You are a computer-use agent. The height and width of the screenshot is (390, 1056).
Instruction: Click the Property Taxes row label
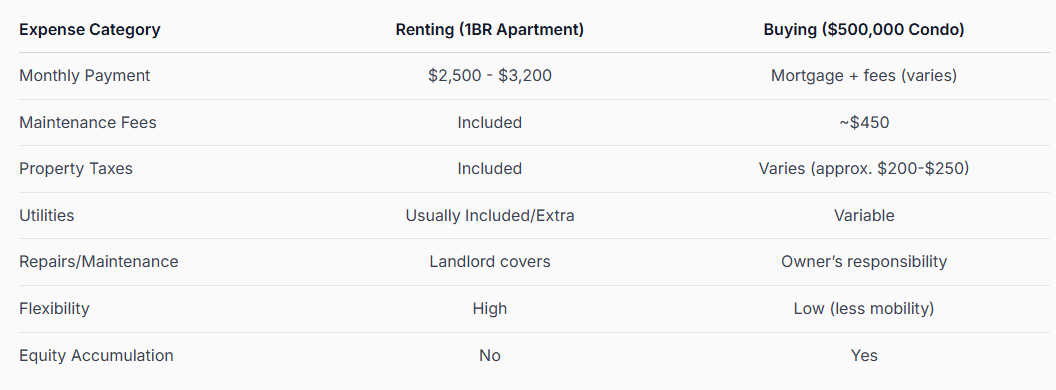(x=76, y=168)
